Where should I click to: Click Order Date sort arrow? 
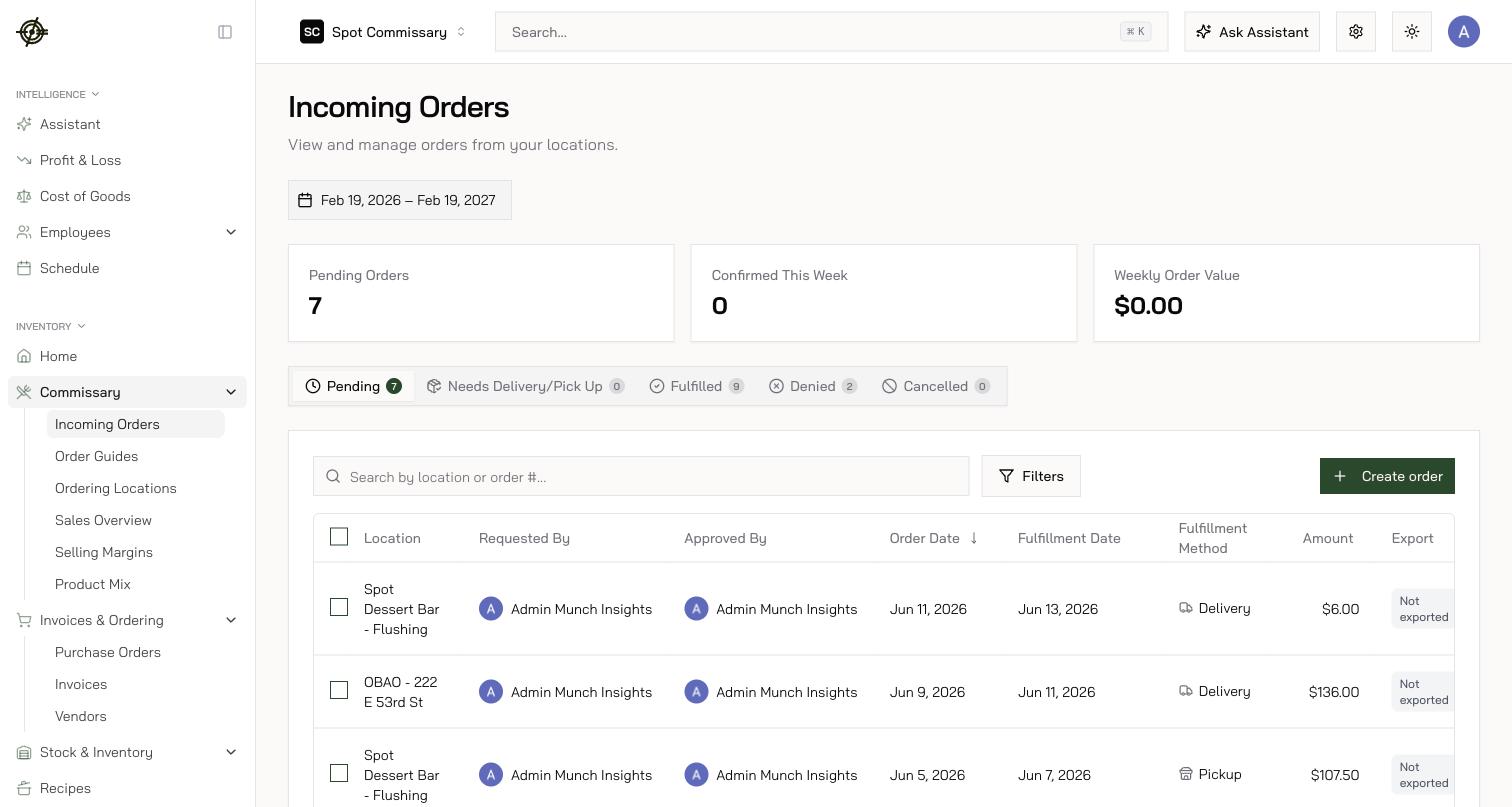[x=973, y=538]
